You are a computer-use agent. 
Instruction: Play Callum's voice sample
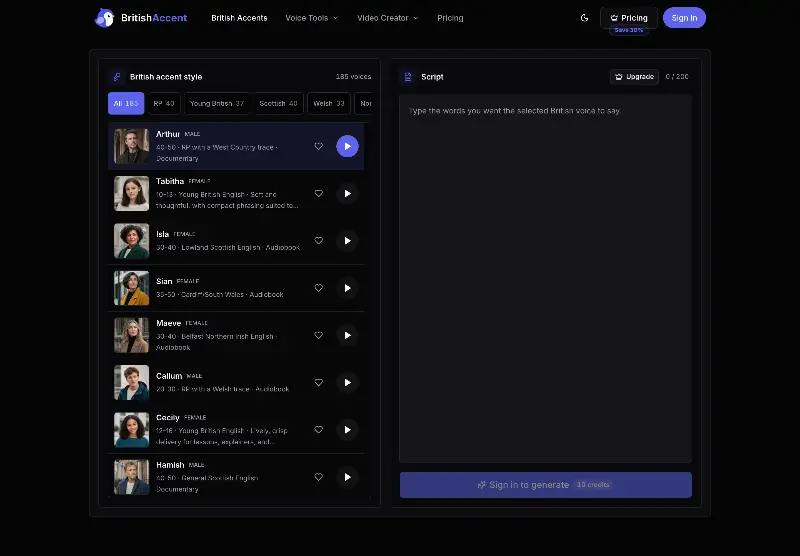click(347, 383)
